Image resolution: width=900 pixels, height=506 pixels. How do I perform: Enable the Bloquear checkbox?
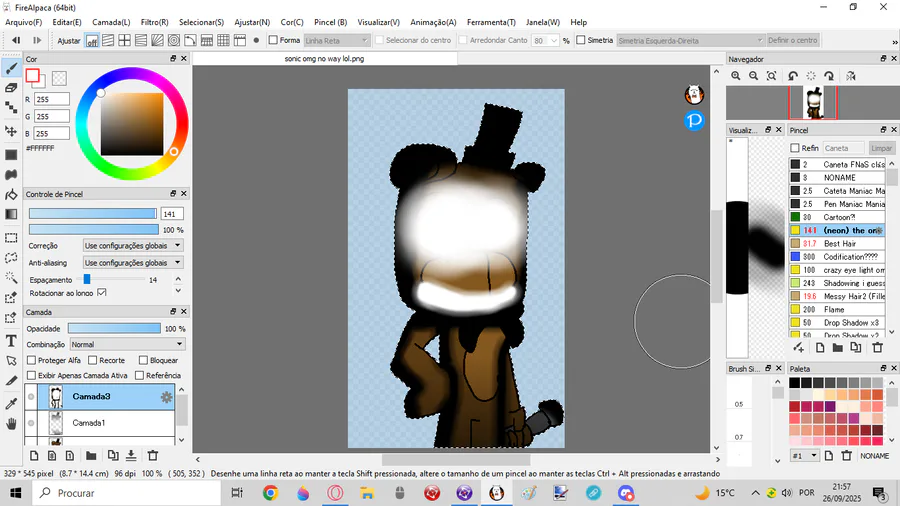coord(143,360)
